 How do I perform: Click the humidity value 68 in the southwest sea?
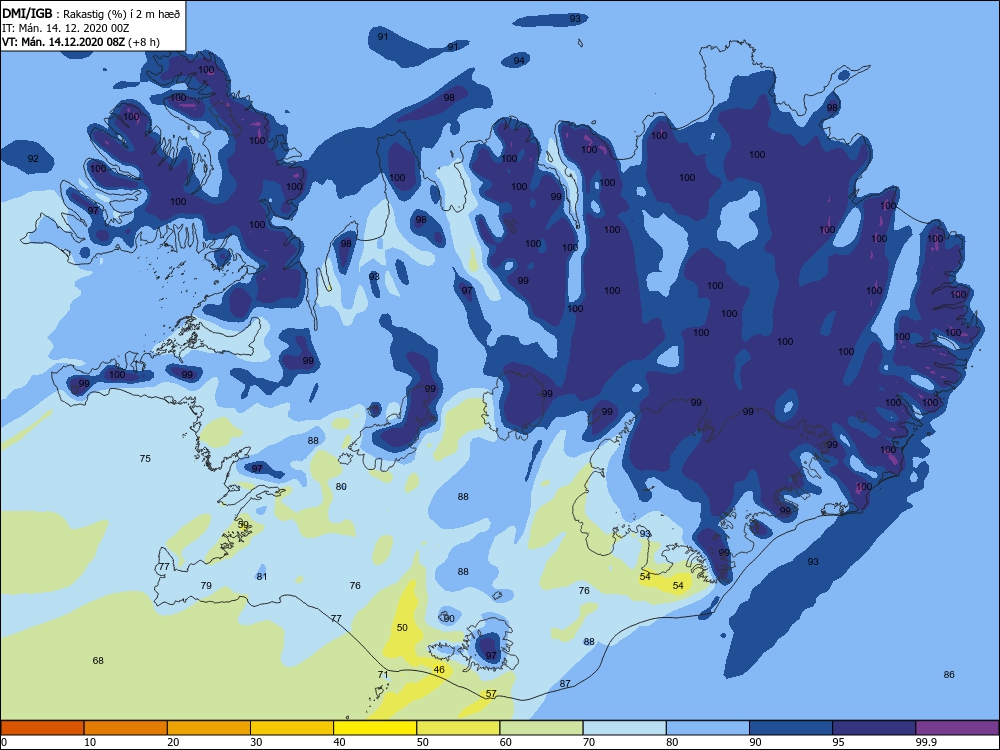click(x=98, y=660)
